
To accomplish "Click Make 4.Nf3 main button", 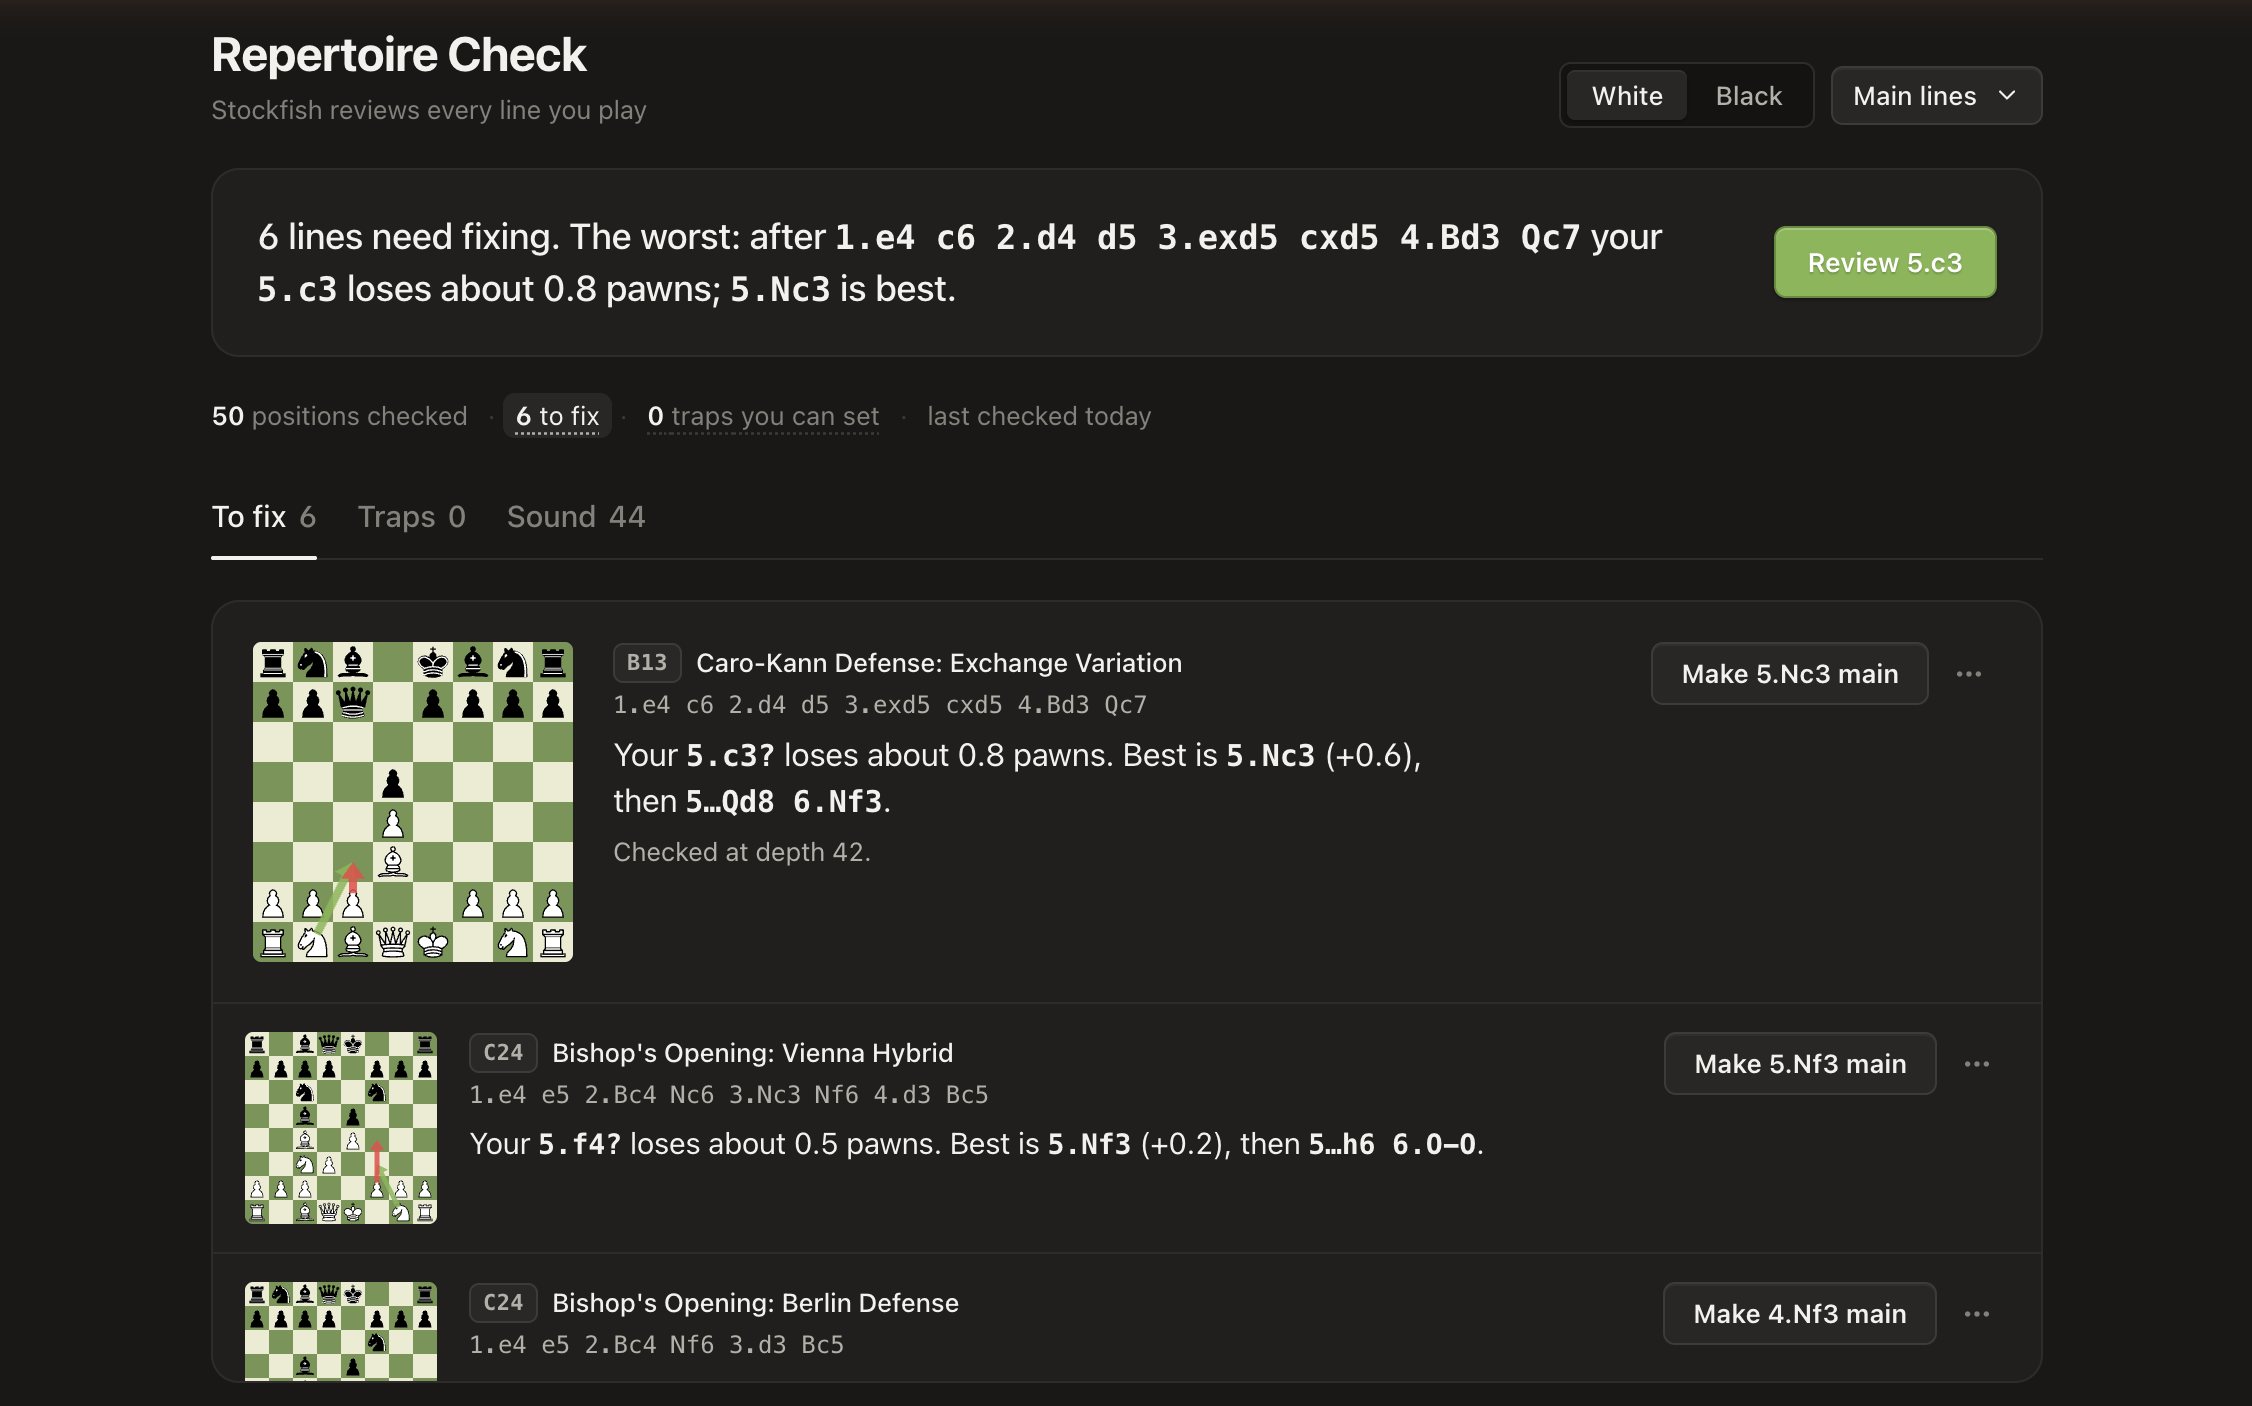I will pos(1799,1314).
